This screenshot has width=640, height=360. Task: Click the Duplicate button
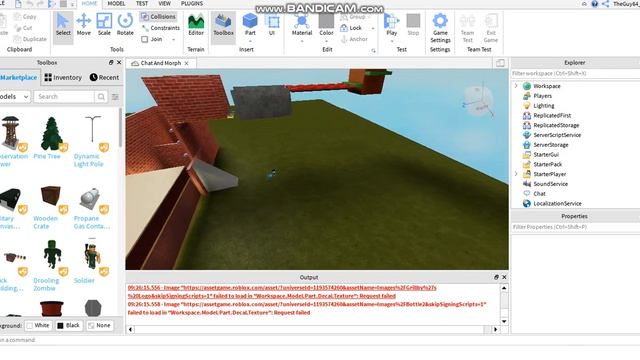click(30, 39)
